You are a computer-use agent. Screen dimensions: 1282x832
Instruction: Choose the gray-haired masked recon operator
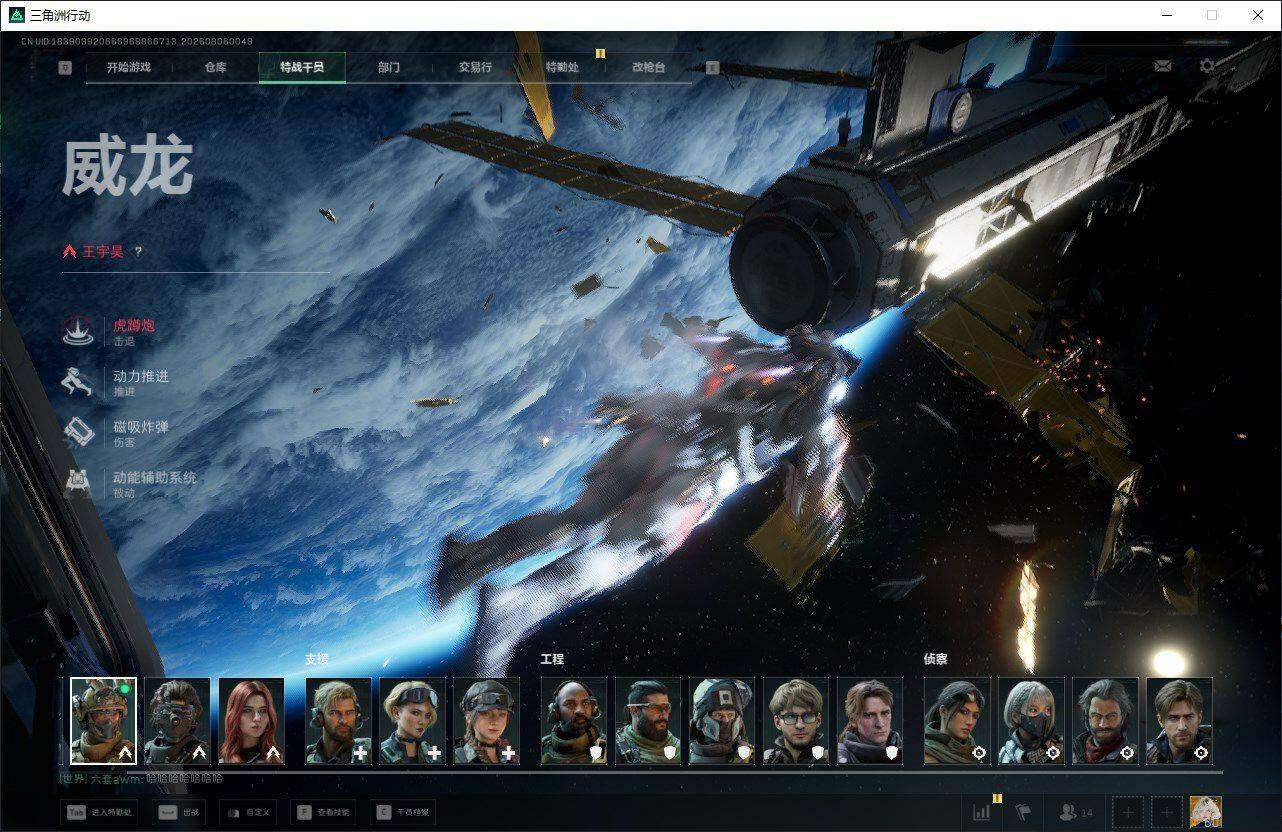[1031, 721]
